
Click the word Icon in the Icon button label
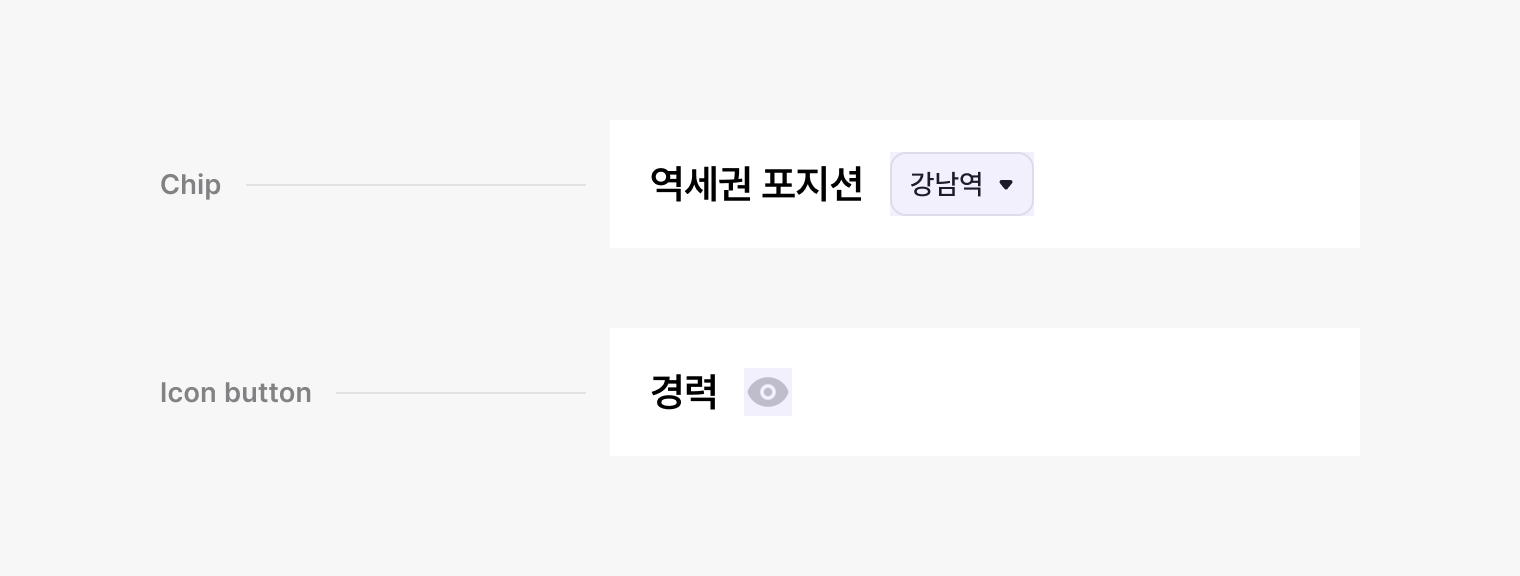click(186, 393)
